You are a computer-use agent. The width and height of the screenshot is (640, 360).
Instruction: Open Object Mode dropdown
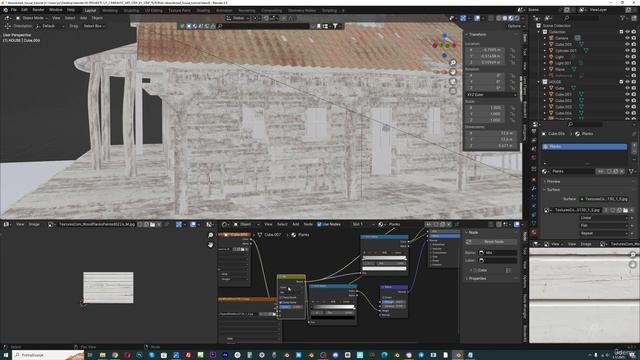click(31, 18)
